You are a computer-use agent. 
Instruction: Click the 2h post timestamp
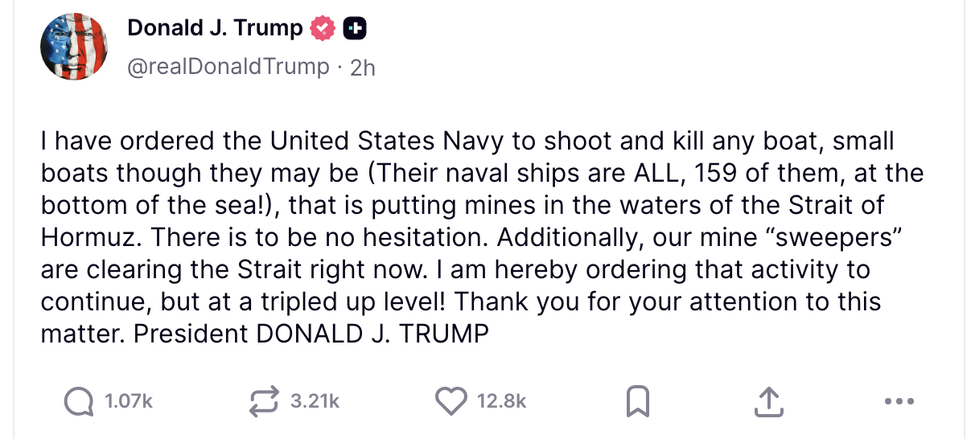[x=362, y=67]
